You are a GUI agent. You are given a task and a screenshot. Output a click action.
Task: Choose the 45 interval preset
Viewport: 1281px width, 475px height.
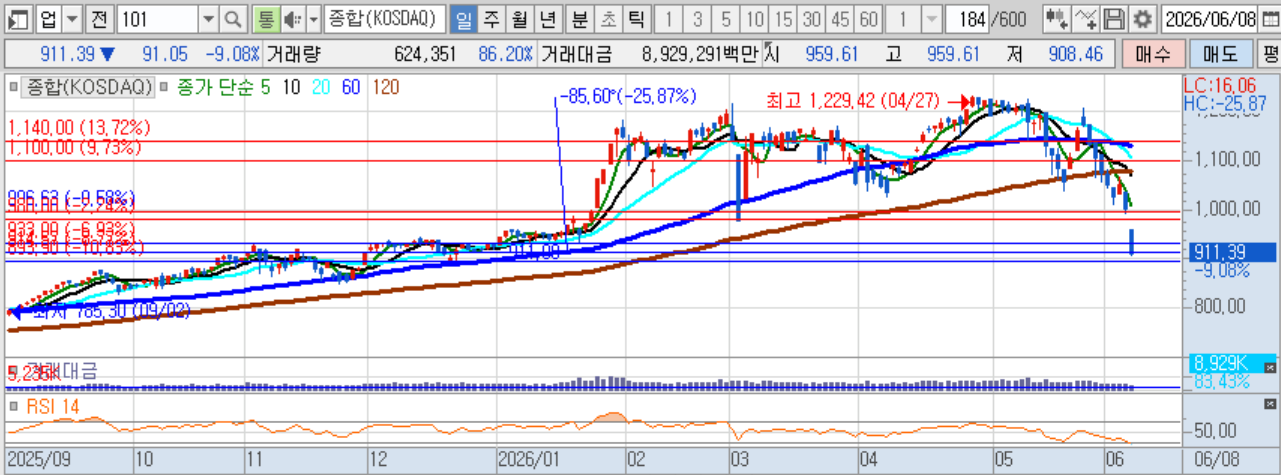pyautogui.click(x=840, y=19)
